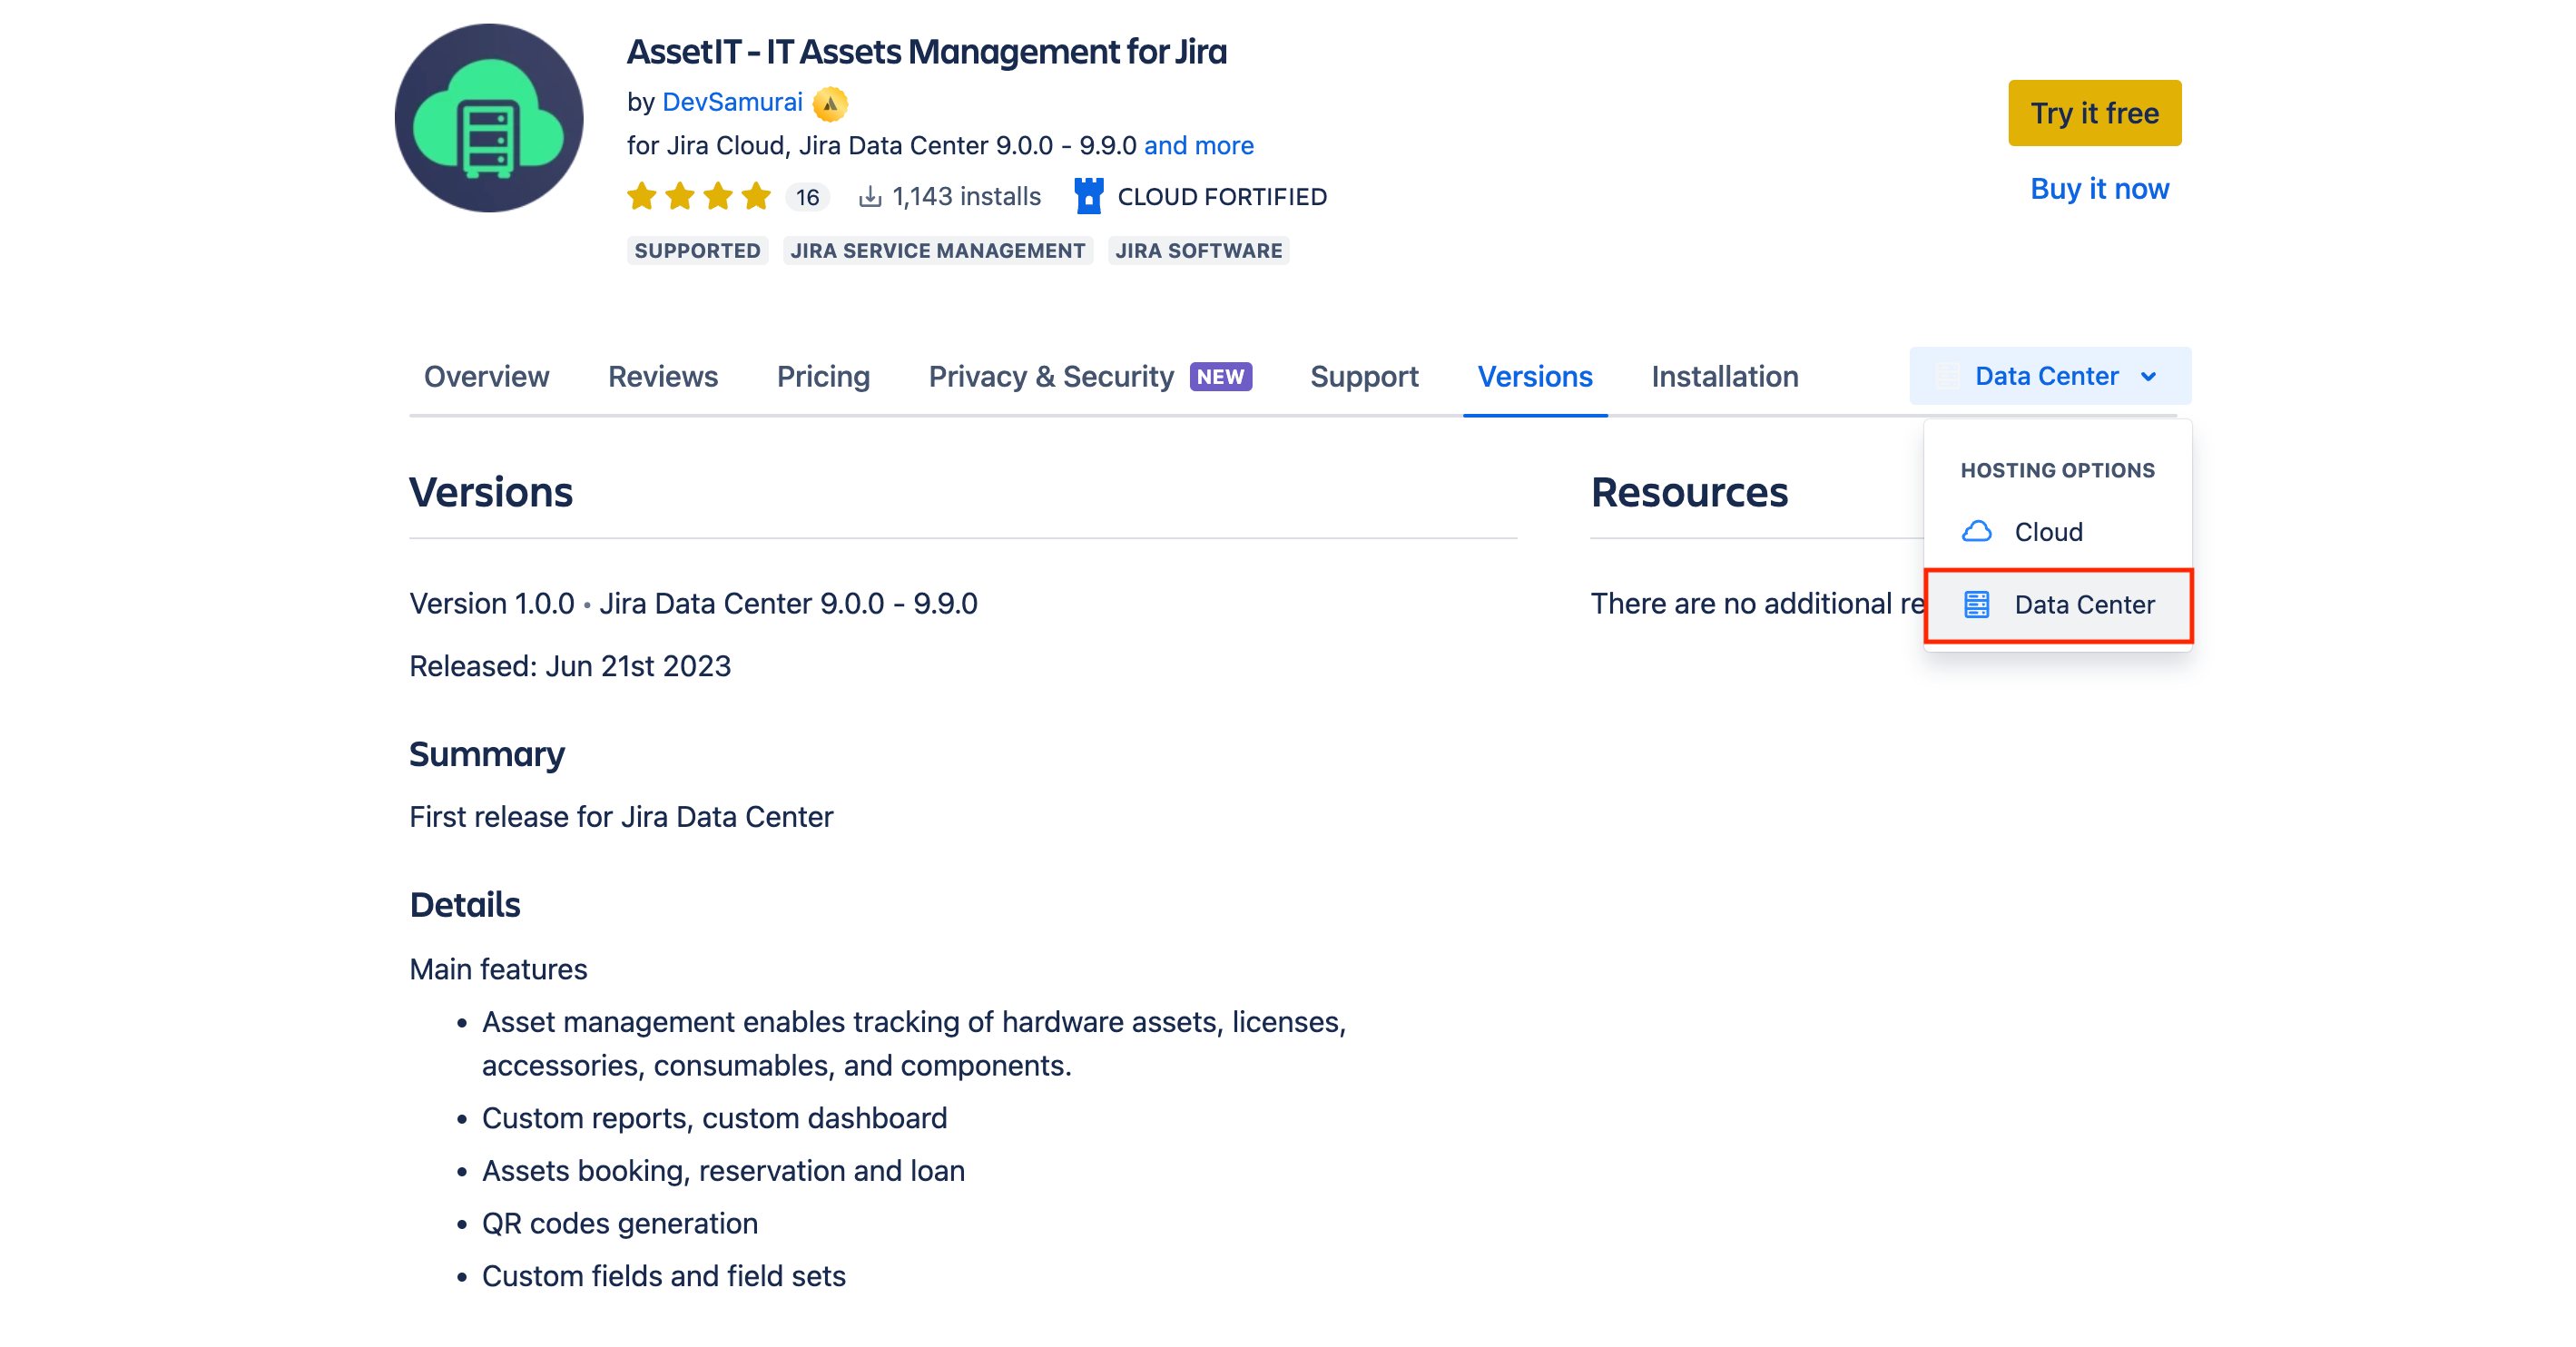Image resolution: width=2576 pixels, height=1347 pixels.
Task: Click the 'and more' compatibility link
Action: click(x=1198, y=146)
